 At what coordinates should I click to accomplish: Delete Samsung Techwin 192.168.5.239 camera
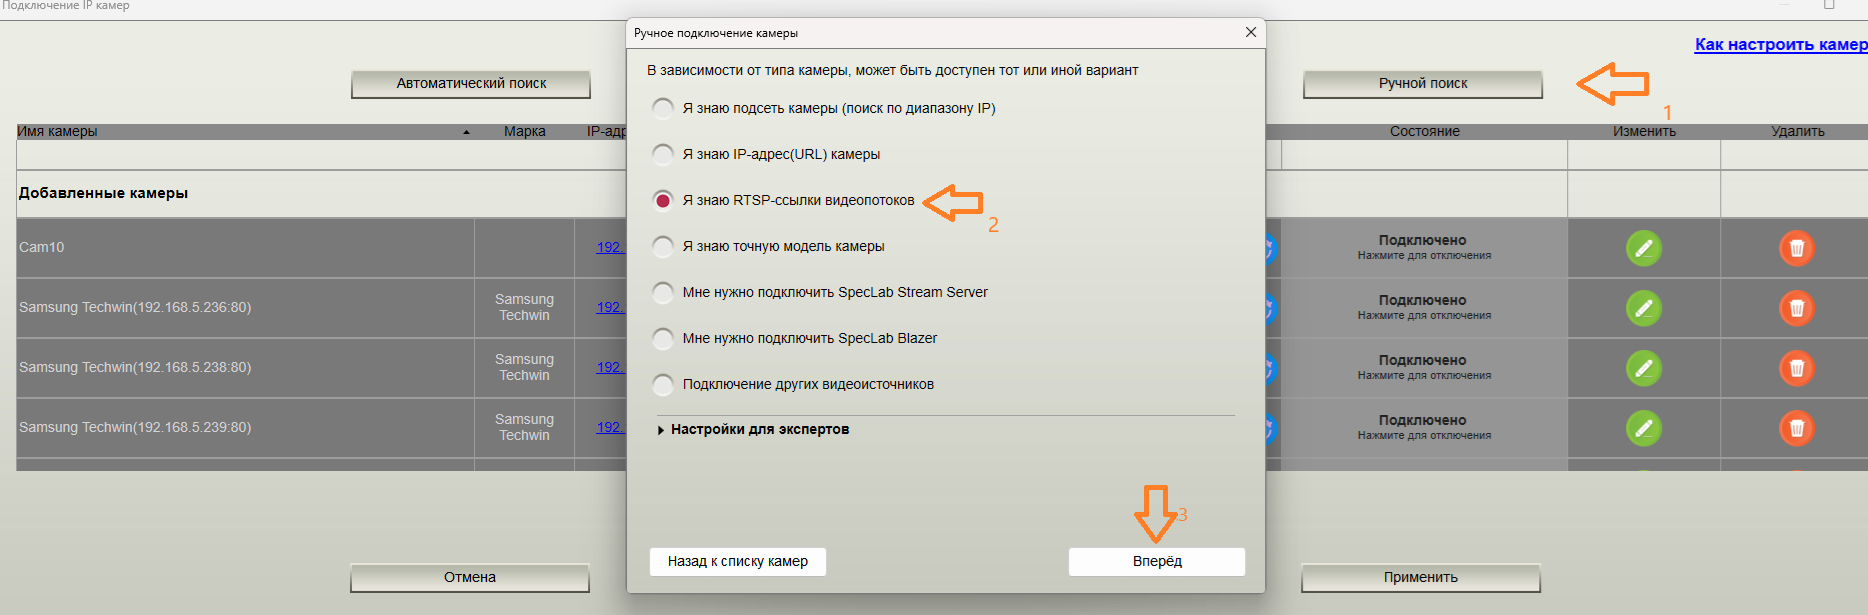[1796, 428]
